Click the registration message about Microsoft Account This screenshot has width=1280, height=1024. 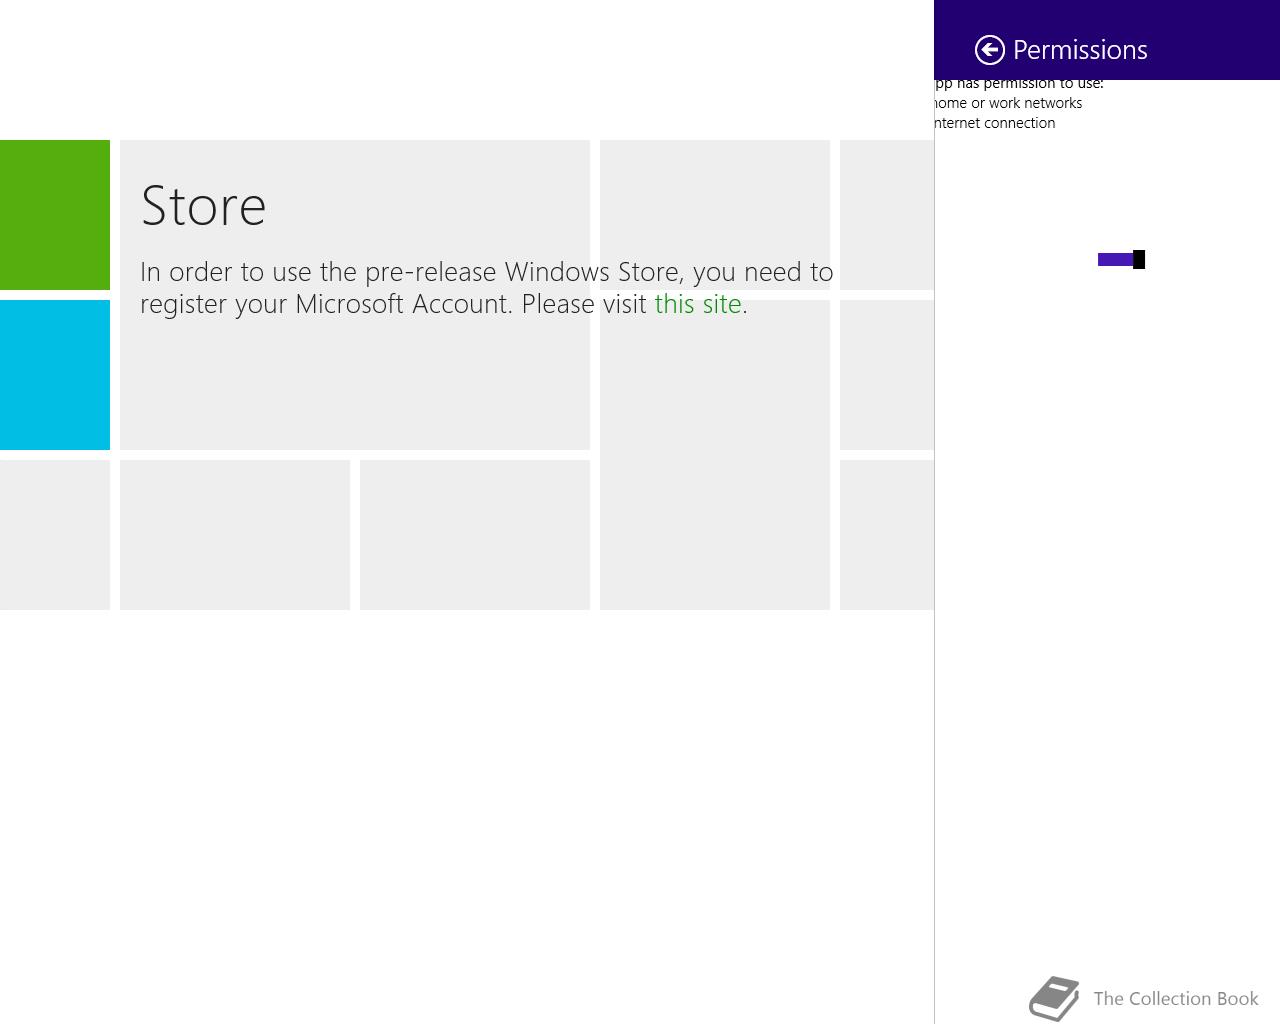486,288
